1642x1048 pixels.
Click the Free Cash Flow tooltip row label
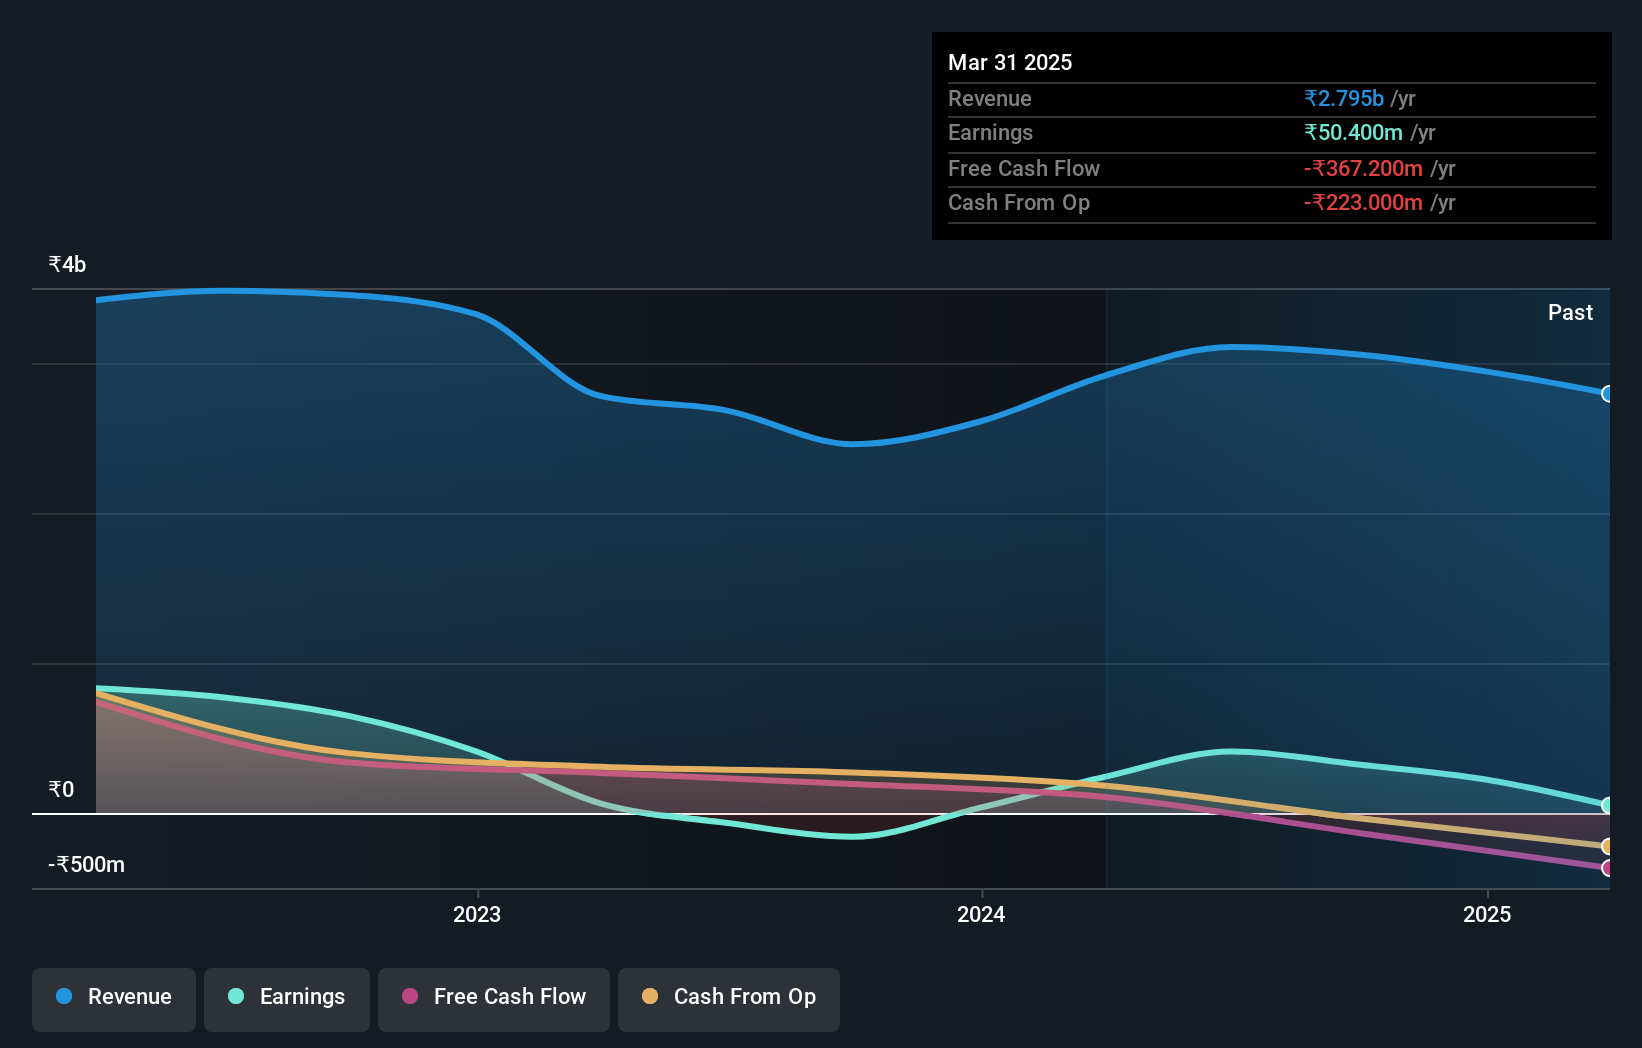(1024, 168)
